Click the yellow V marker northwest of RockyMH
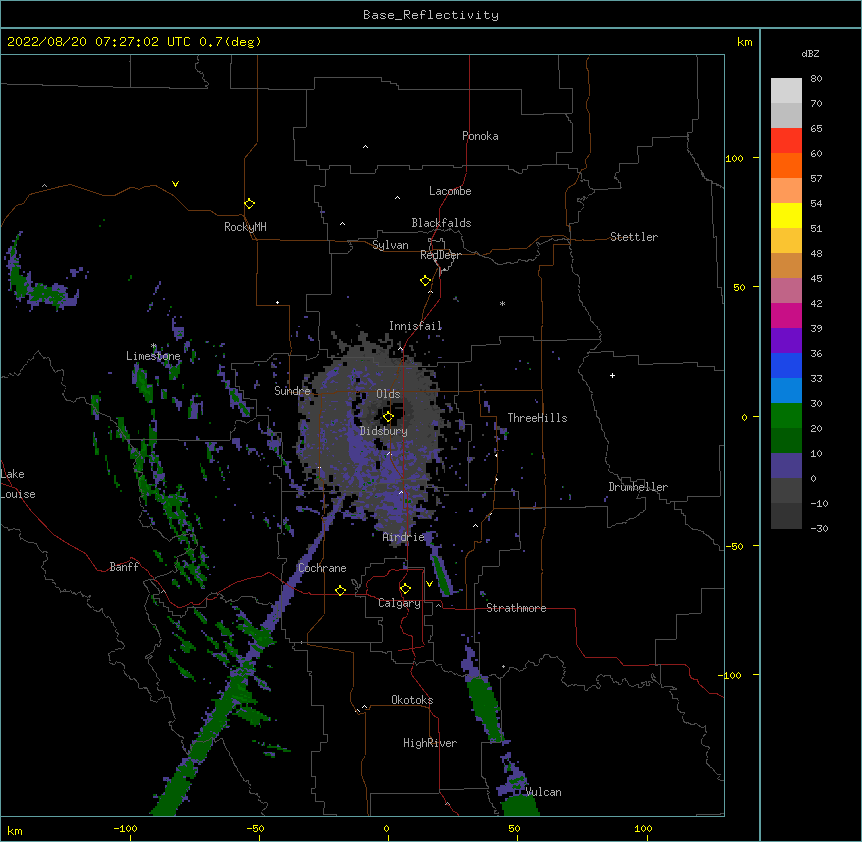Viewport: 862px width, 842px height. [175, 184]
